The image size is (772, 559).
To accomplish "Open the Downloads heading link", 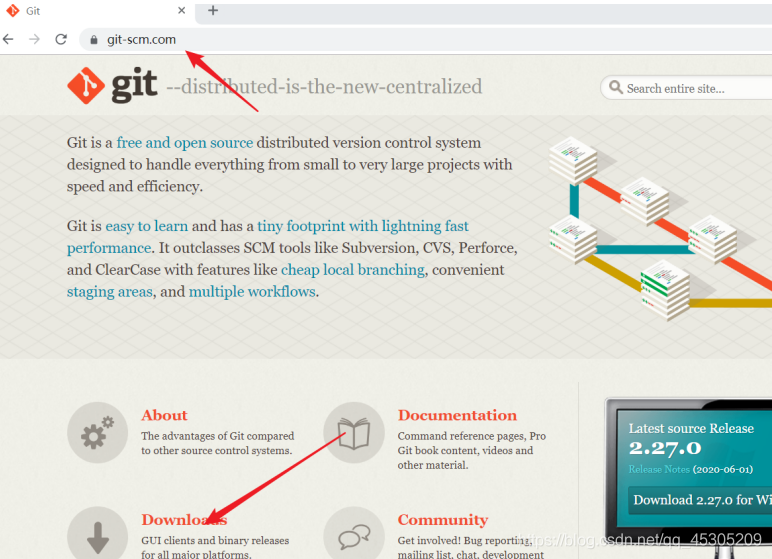I will (x=184, y=520).
